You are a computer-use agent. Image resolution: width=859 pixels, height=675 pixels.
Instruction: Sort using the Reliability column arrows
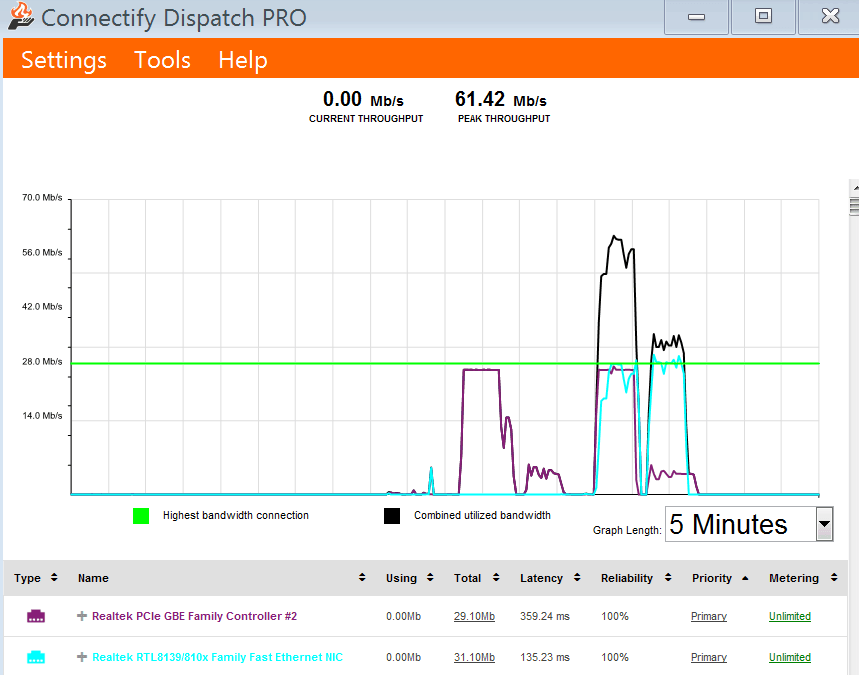click(x=667, y=578)
